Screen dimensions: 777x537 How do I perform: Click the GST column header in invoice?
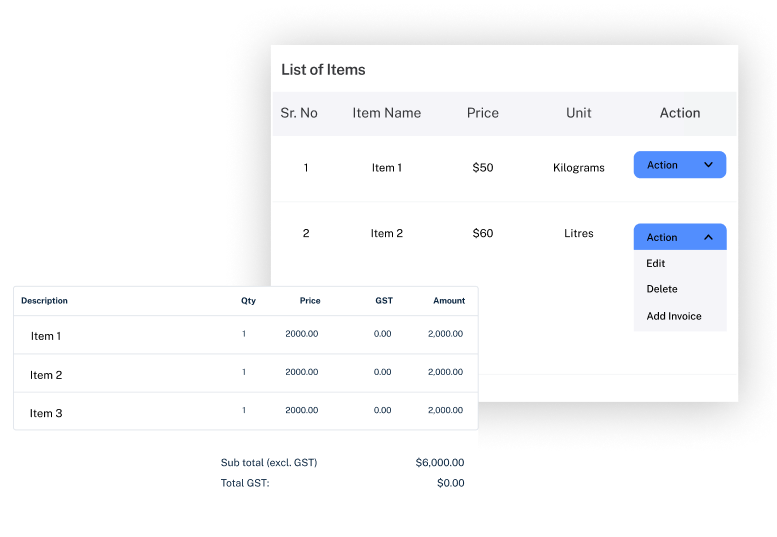[x=384, y=301]
